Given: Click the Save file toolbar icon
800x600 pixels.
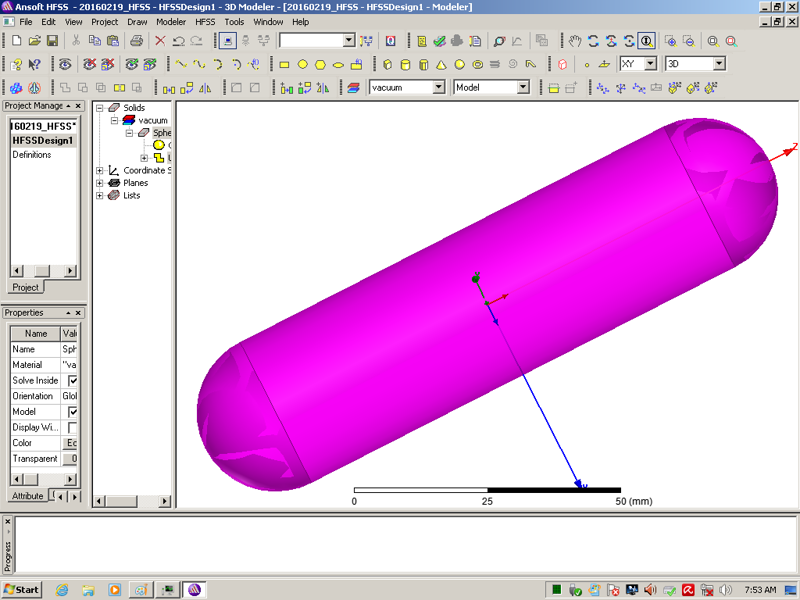Looking at the screenshot, I should tap(52, 41).
